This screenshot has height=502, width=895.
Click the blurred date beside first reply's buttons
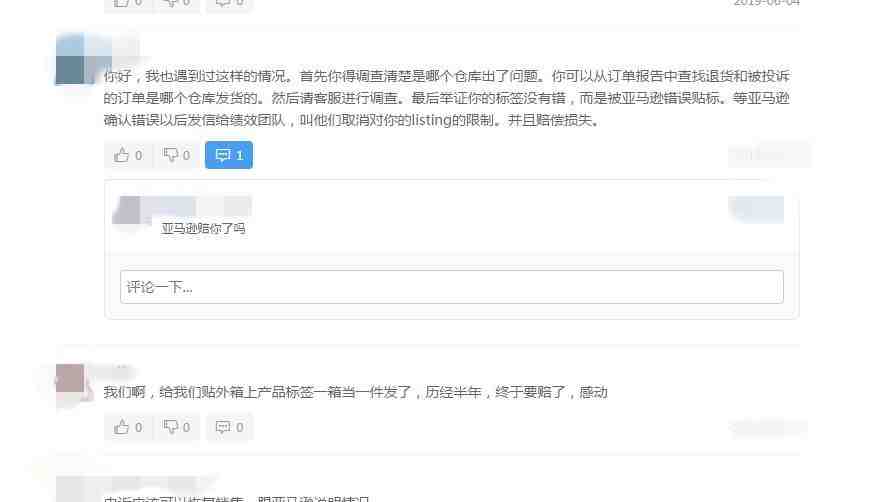pyautogui.click(x=769, y=155)
